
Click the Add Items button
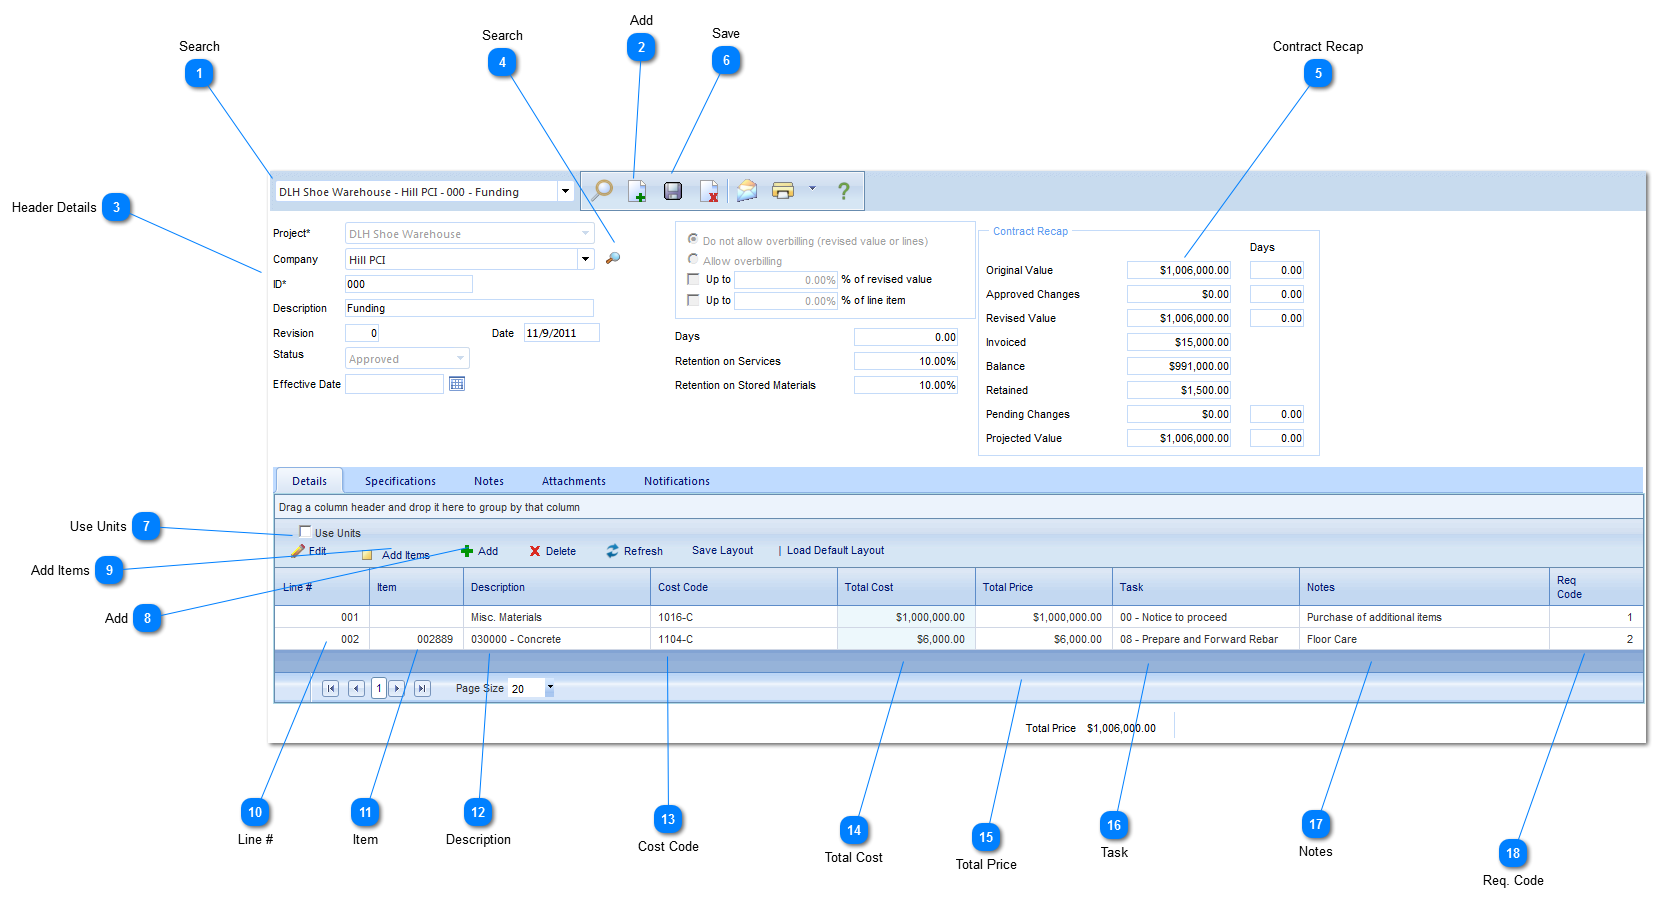pos(396,555)
